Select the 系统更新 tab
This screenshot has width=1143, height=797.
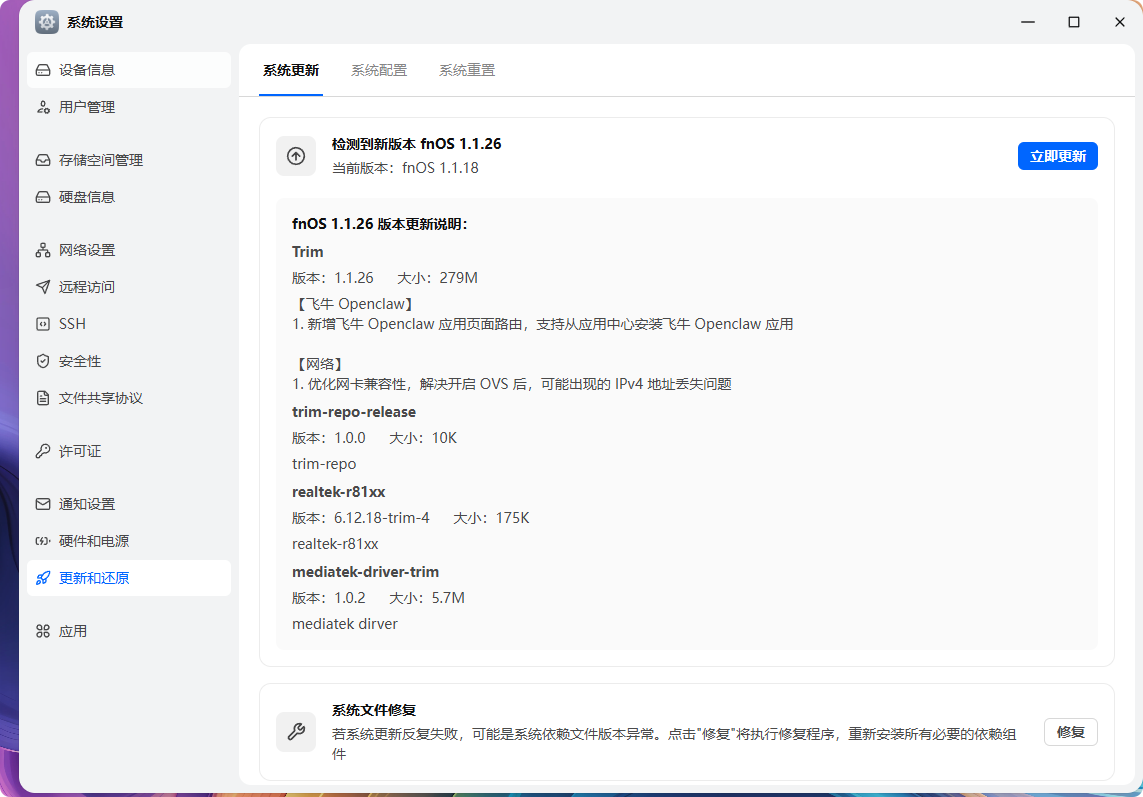pyautogui.click(x=290, y=70)
